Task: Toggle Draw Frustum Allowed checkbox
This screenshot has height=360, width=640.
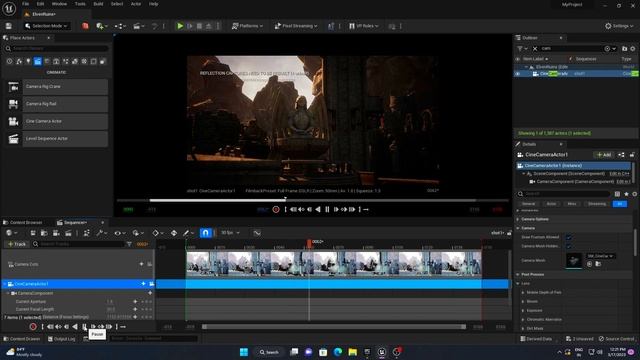Action: click(569, 237)
